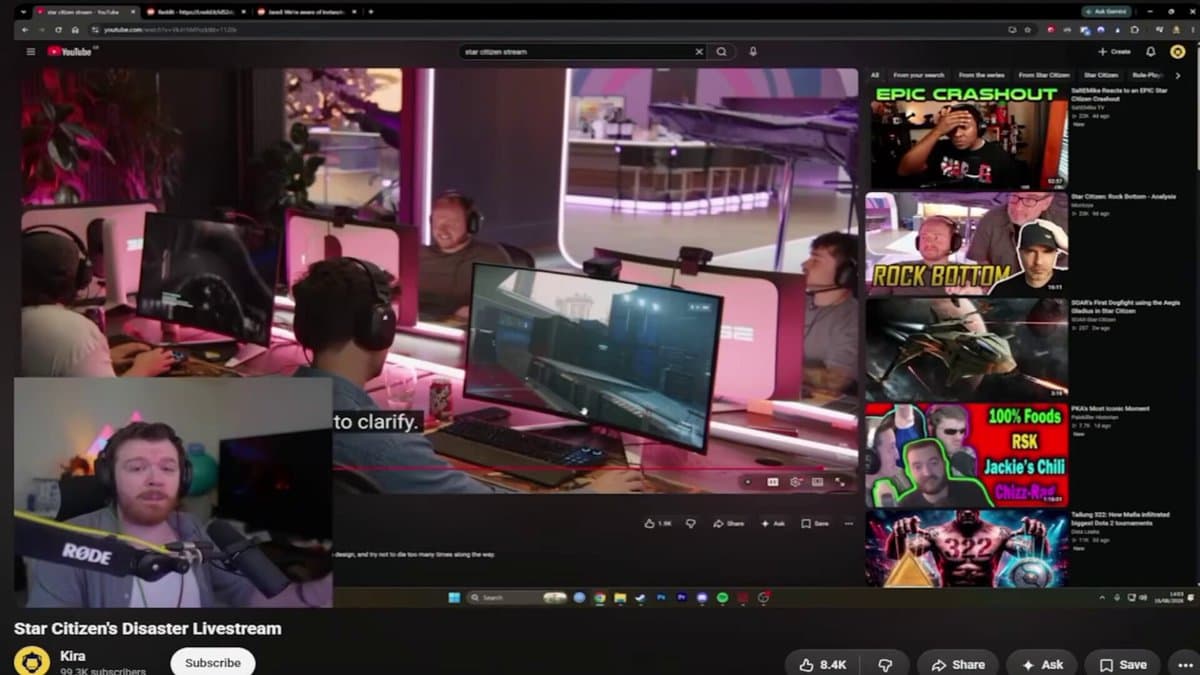This screenshot has width=1200, height=675.
Task: Open the 'EPIC CRASHOUT' video thumbnail
Action: 966,137
